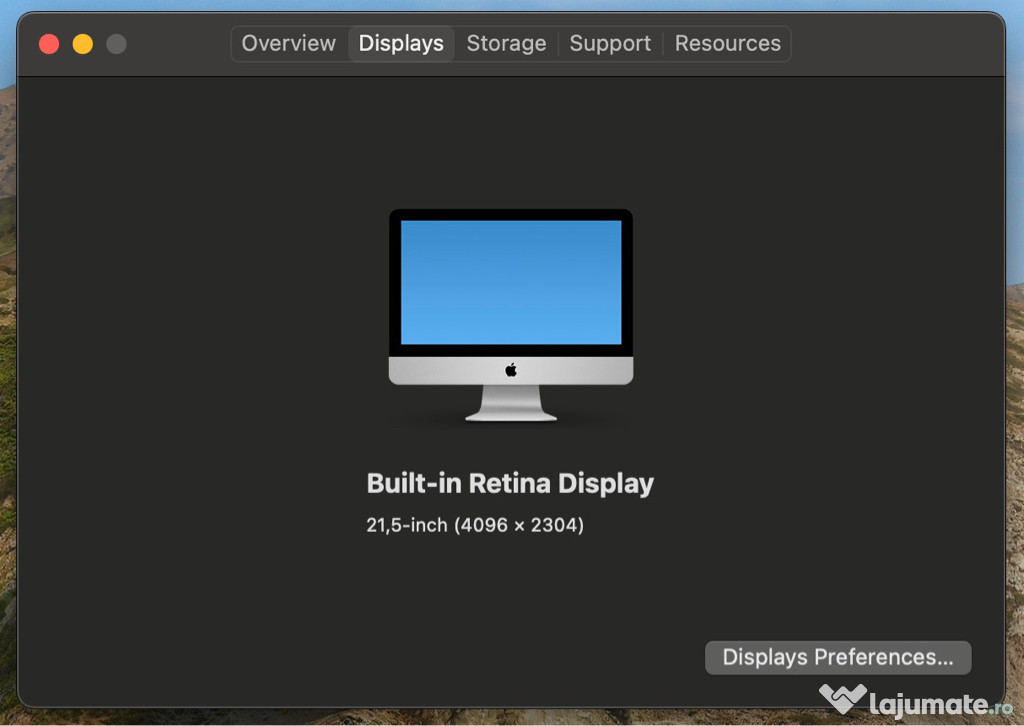
Task: Click the iMac illustration's aluminum stand
Action: [x=511, y=404]
